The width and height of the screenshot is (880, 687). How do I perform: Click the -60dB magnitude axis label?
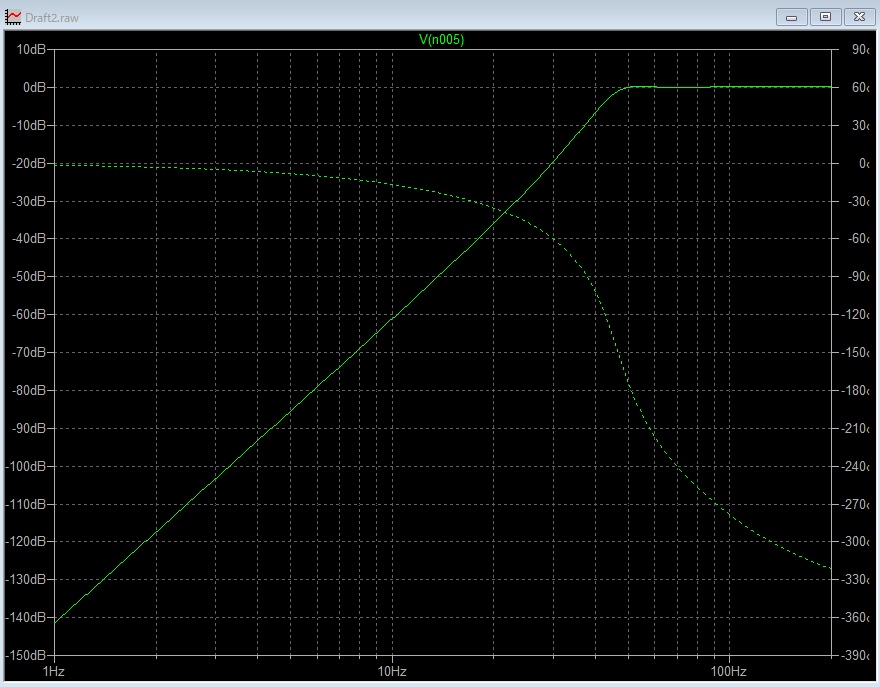click(x=29, y=314)
